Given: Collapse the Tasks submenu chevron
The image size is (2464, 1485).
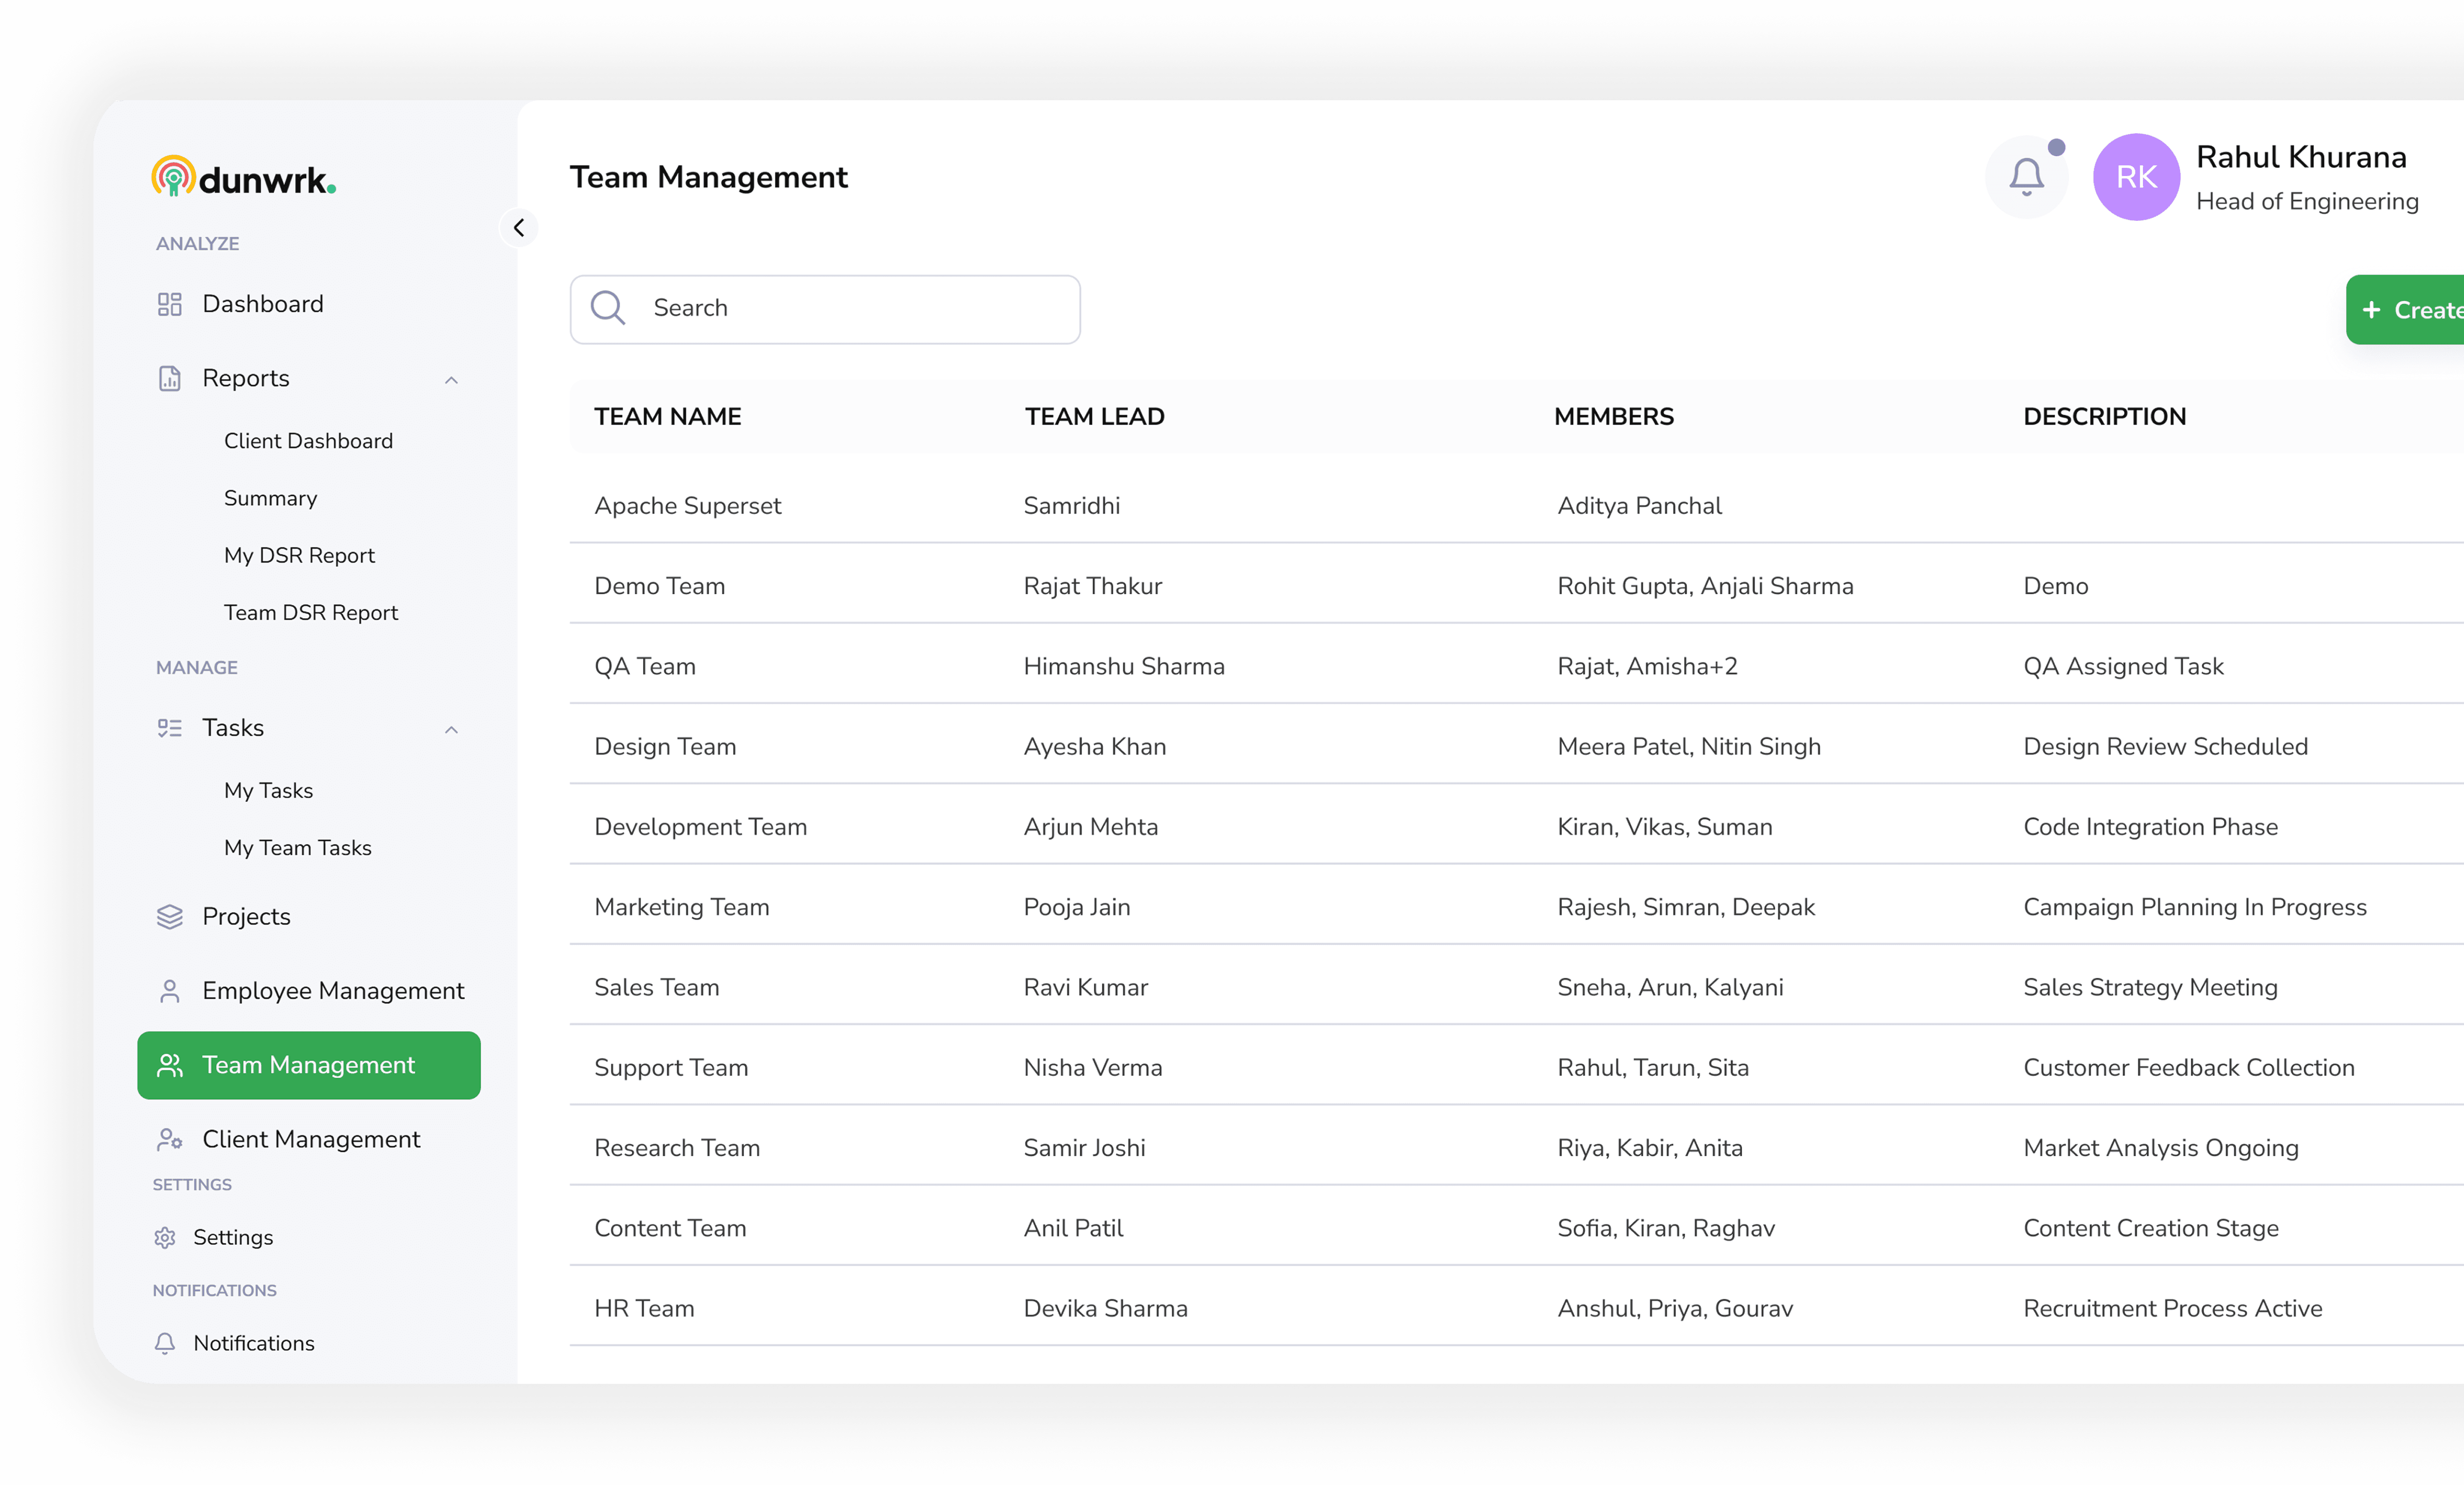Looking at the screenshot, I should 451,729.
